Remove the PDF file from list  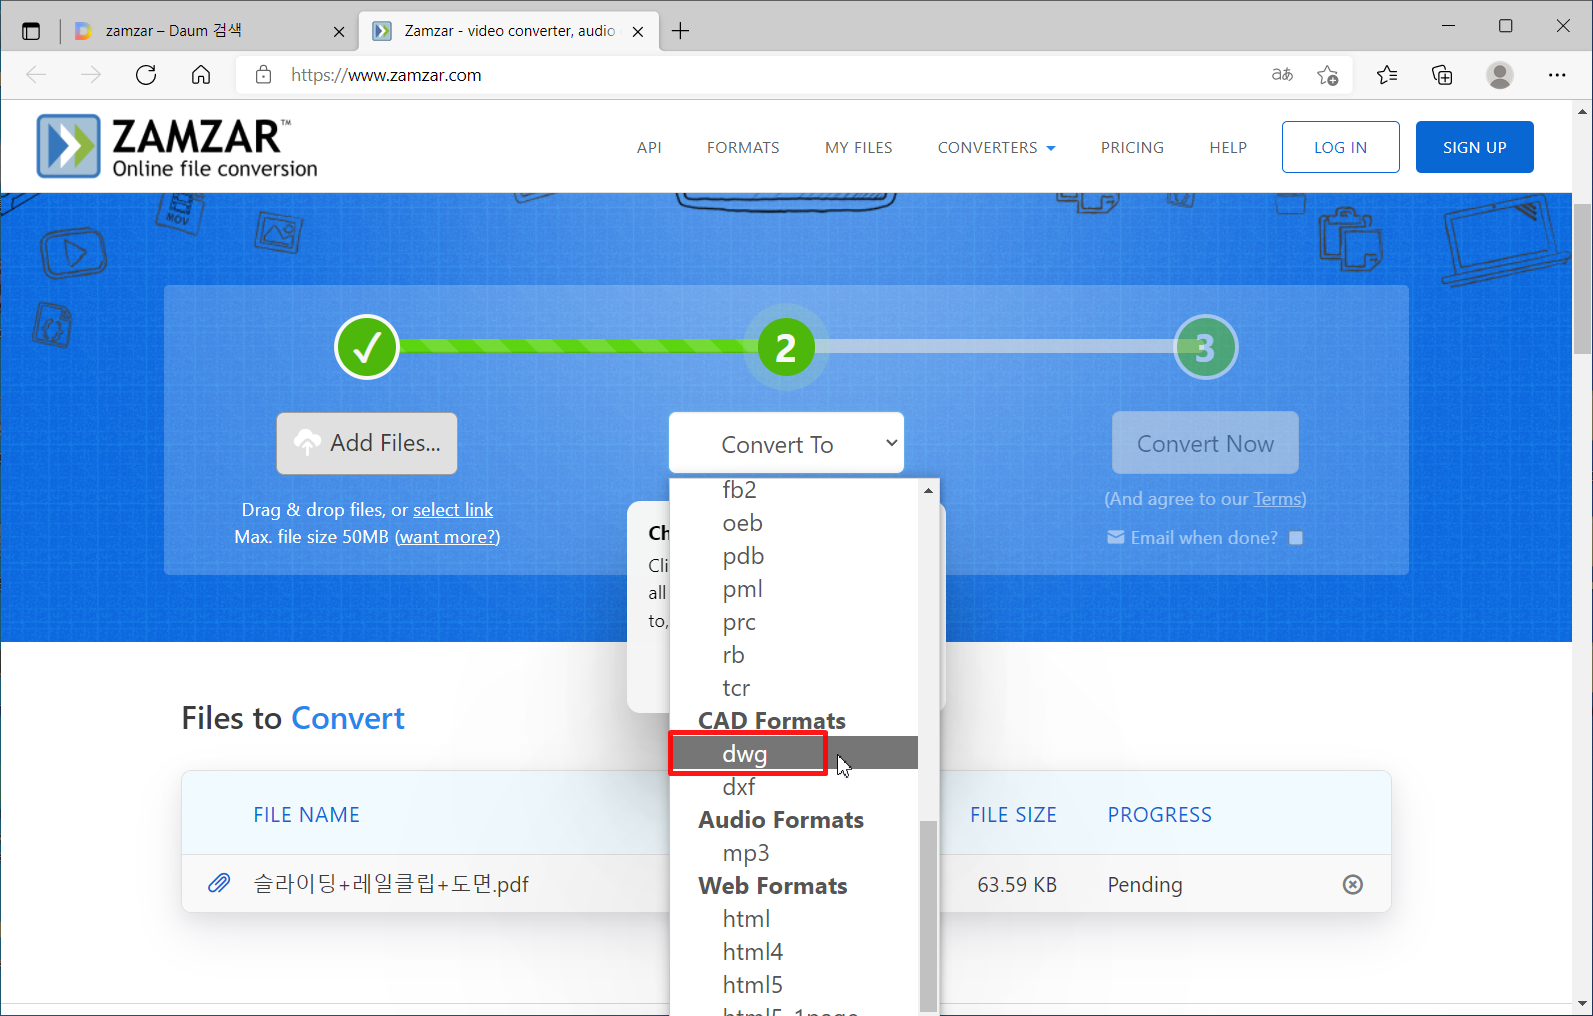coord(1353,884)
